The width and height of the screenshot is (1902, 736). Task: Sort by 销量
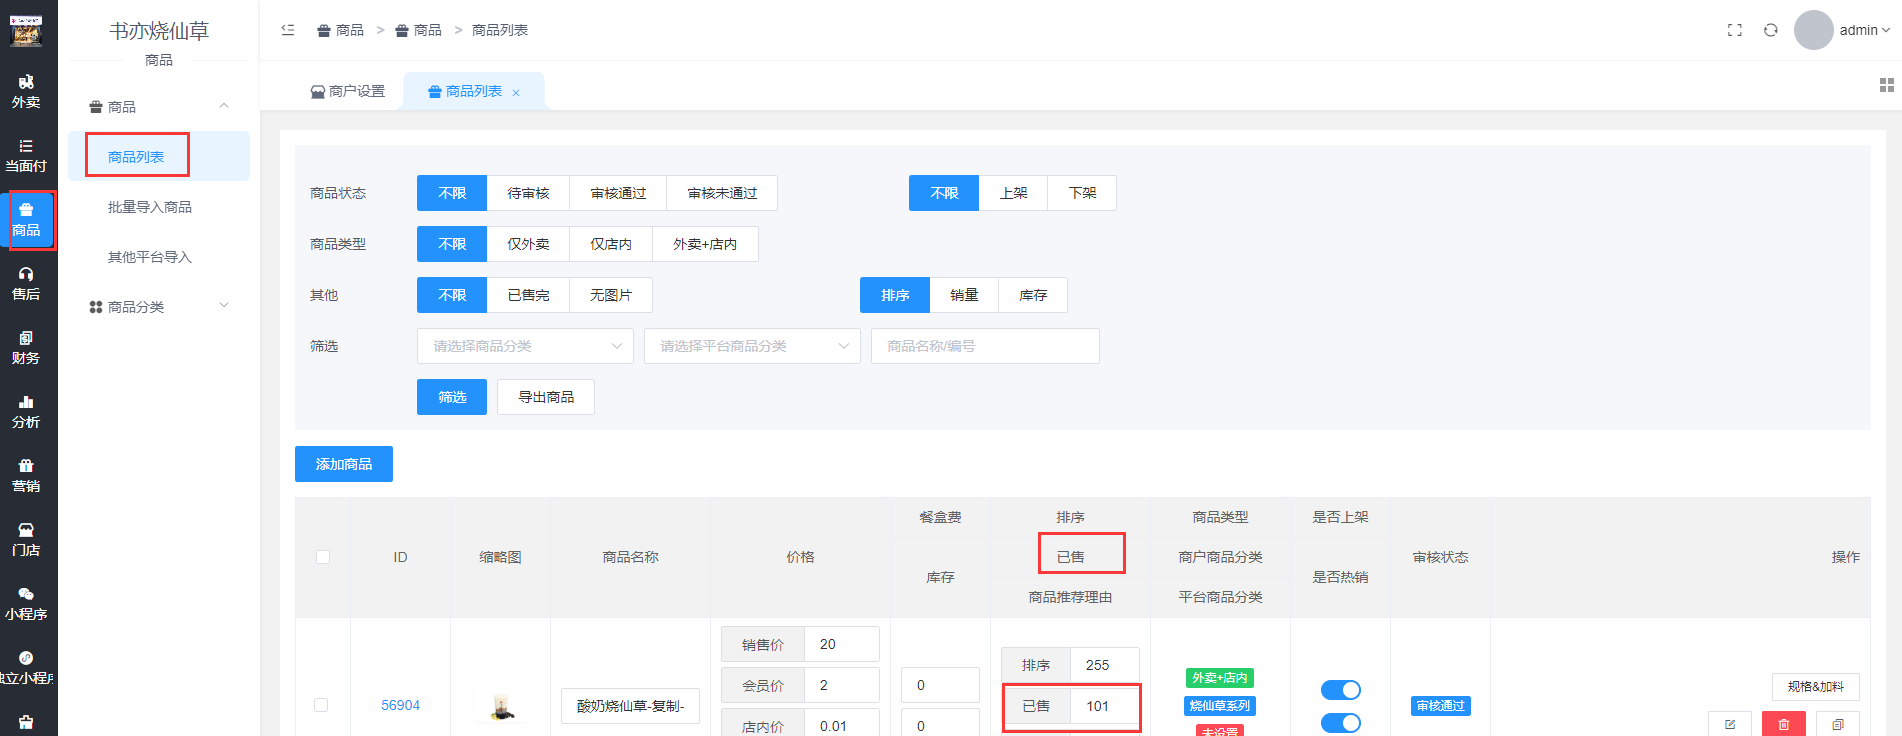pos(964,295)
